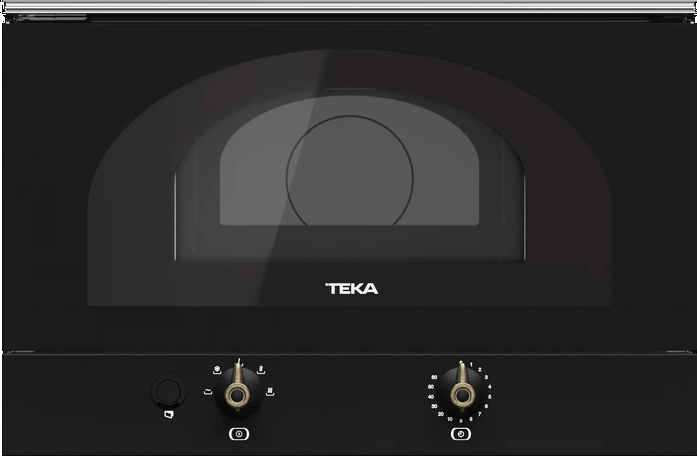This screenshot has height=456, width=697.
Task: Click the left-most mode icon on function dial
Action: point(206,391)
